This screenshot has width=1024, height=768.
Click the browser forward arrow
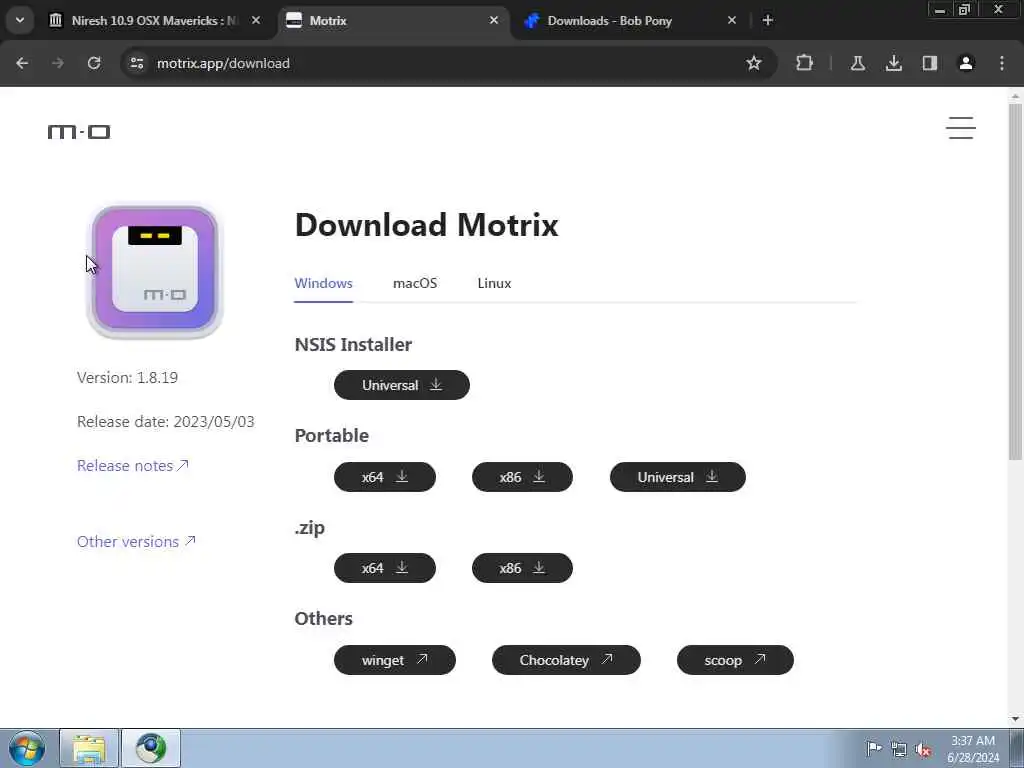[57, 63]
